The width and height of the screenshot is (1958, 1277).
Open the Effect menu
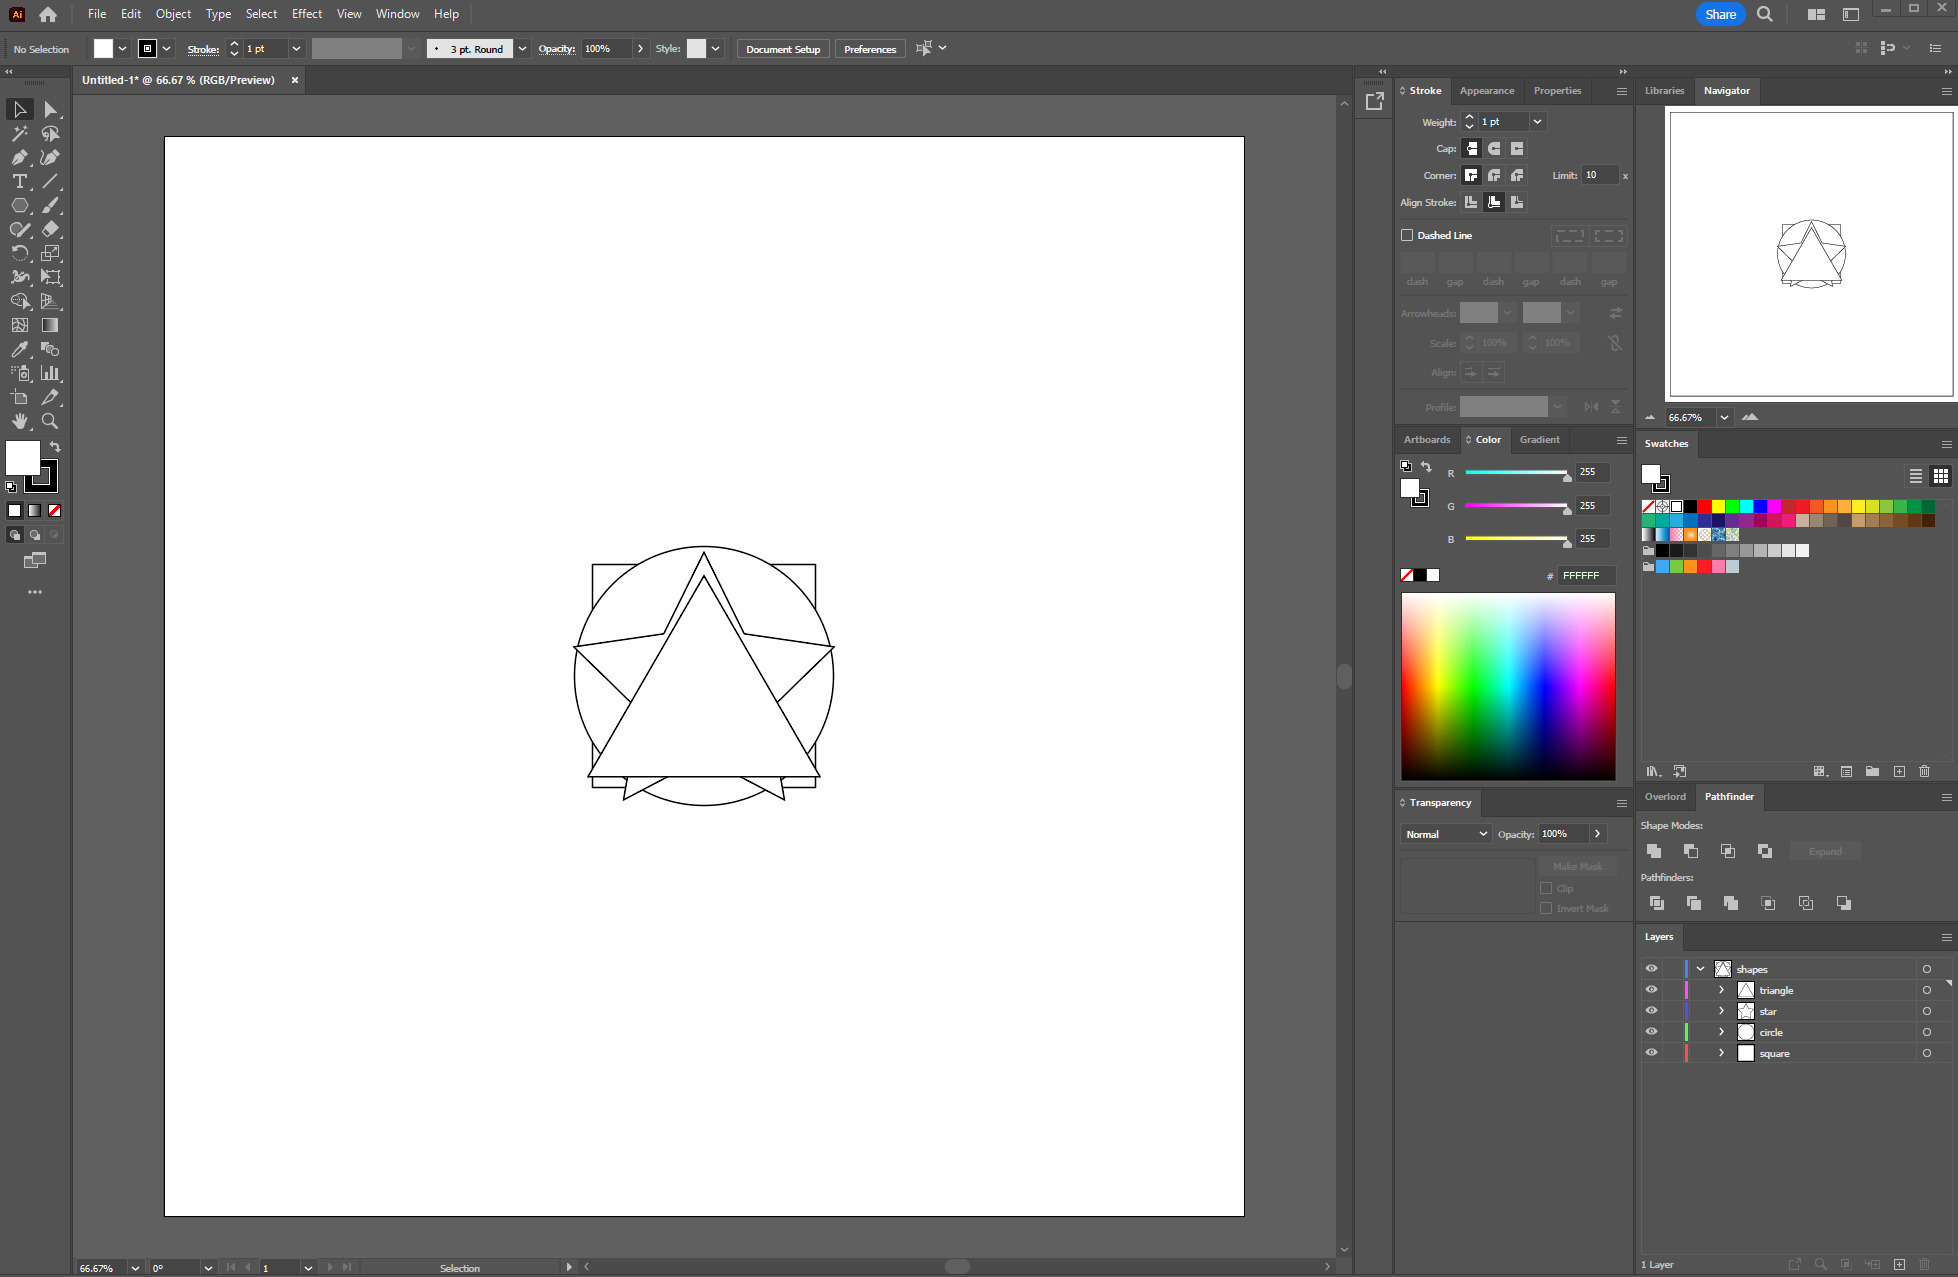[306, 14]
